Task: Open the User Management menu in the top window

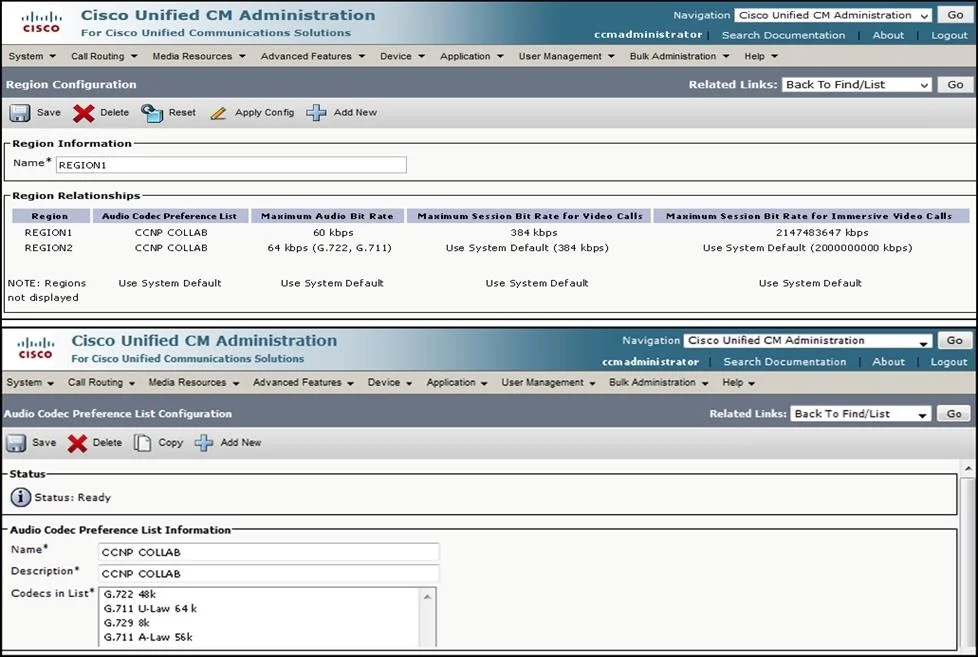Action: coord(566,56)
